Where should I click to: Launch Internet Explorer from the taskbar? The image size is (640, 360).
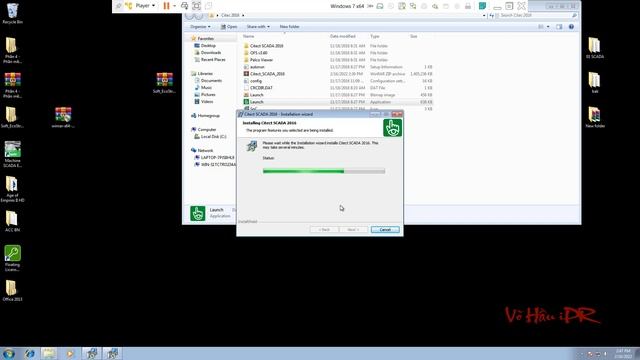(x=29, y=353)
